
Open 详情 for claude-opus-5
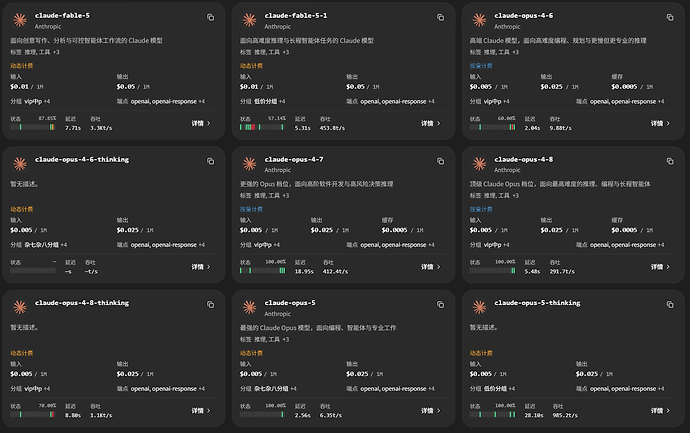click(x=431, y=411)
